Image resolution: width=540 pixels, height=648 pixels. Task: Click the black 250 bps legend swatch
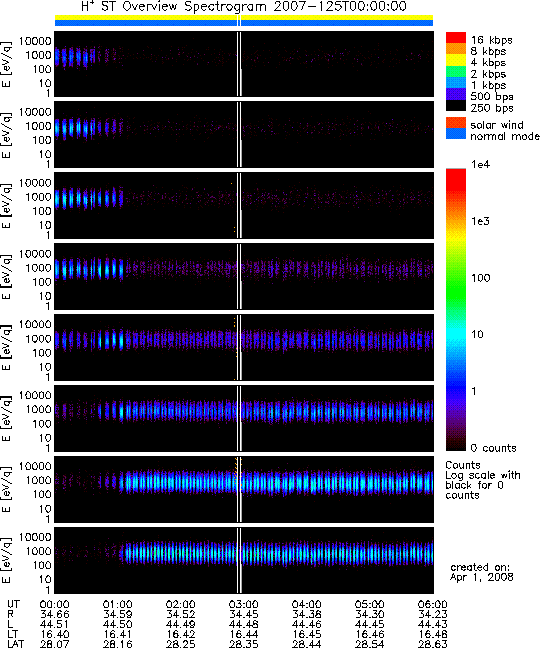[456, 105]
